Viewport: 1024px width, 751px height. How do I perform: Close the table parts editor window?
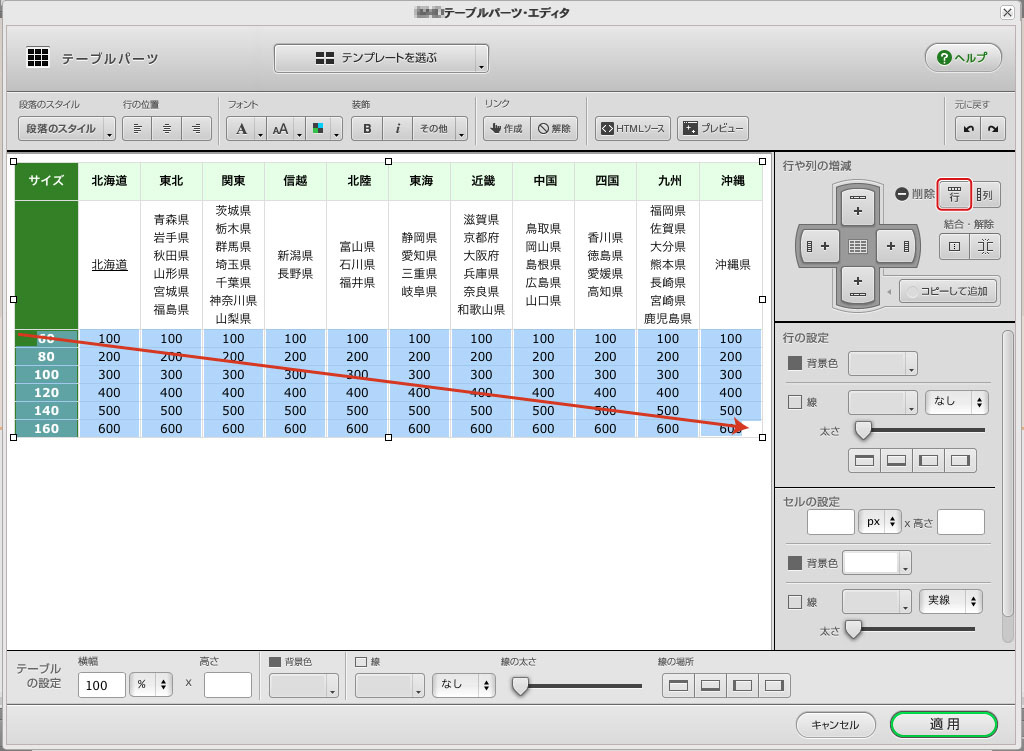(1007, 12)
